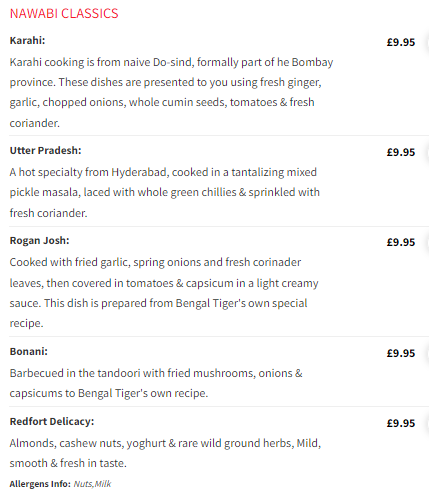This screenshot has width=429, height=494.
Task: Click the Hyderabad pickle masala description
Action: click(x=165, y=192)
